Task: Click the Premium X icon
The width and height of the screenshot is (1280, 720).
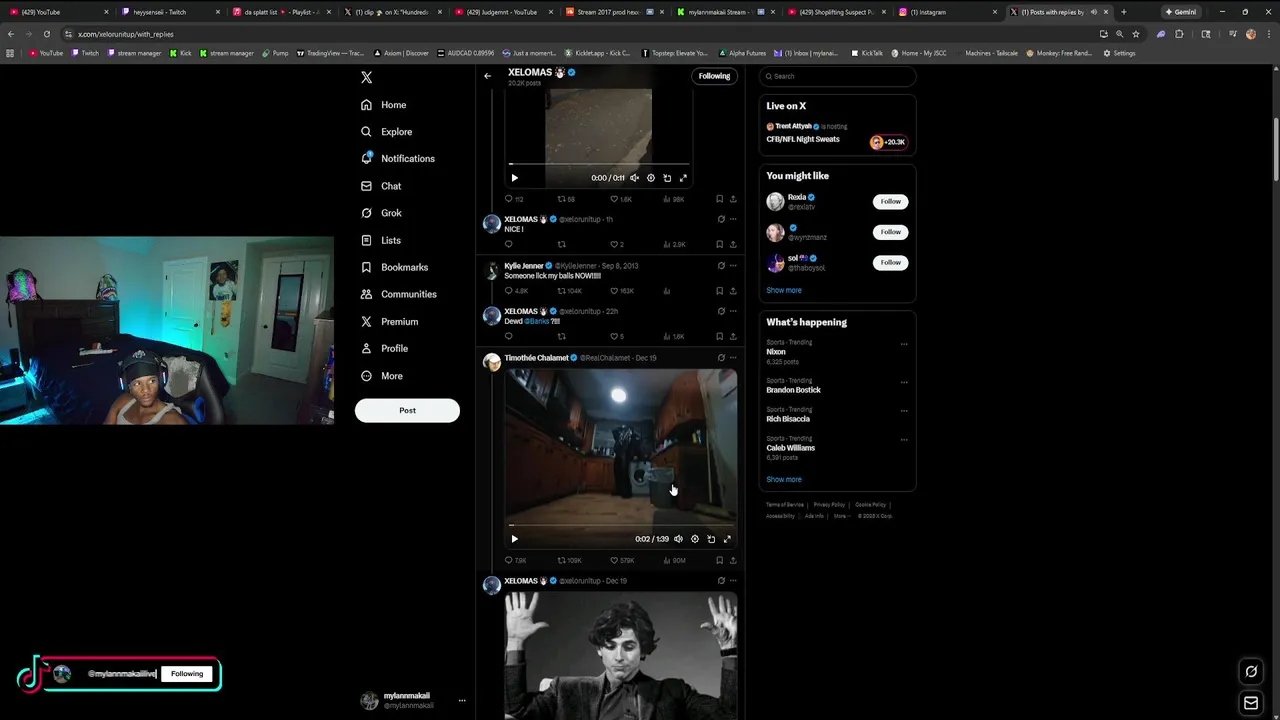Action: [366, 321]
